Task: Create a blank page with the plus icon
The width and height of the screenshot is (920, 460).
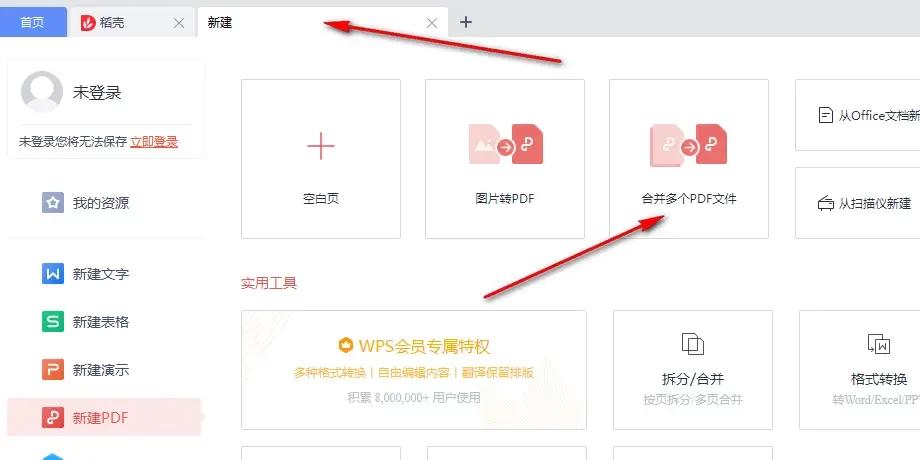Action: click(x=321, y=146)
